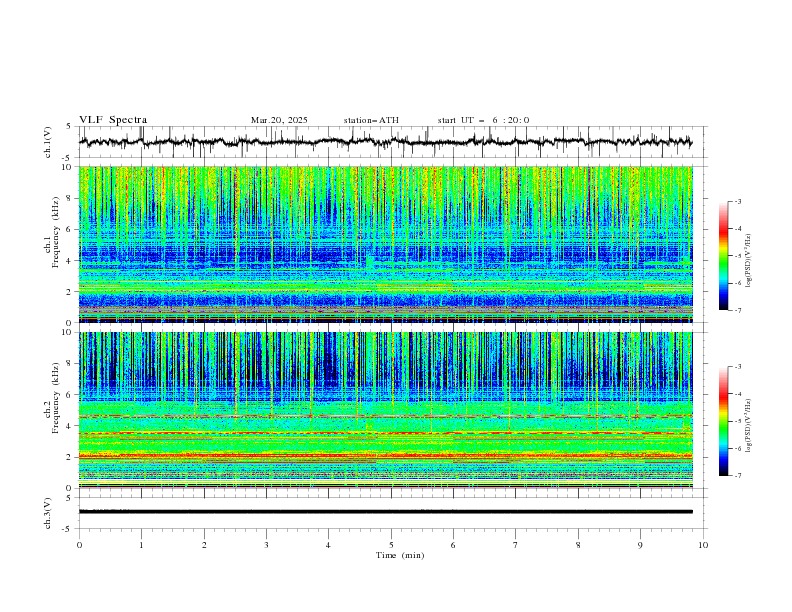Screen dimensions: 792x612
Task: Click the 8 kHz tick of ch.1 frequency axis
Action: 71,198
